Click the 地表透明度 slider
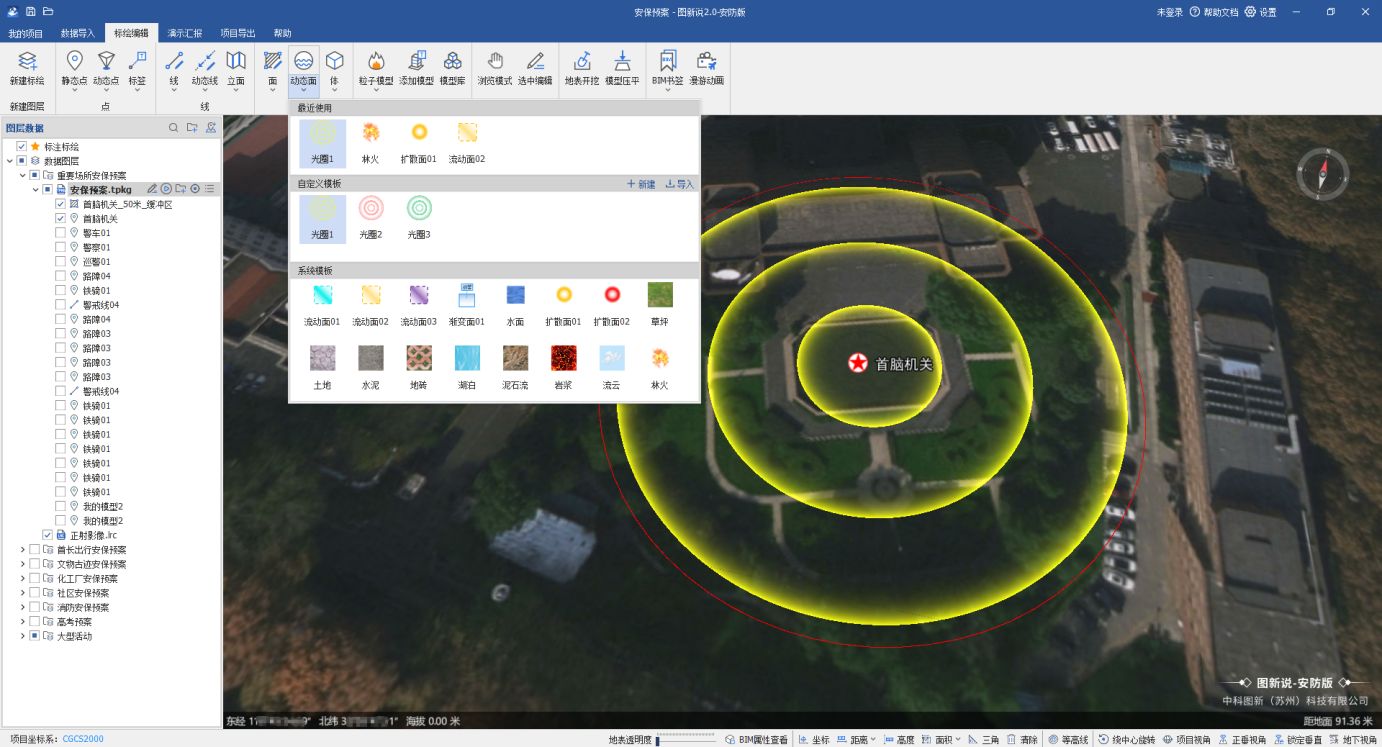The height and width of the screenshot is (747, 1382). (x=685, y=740)
